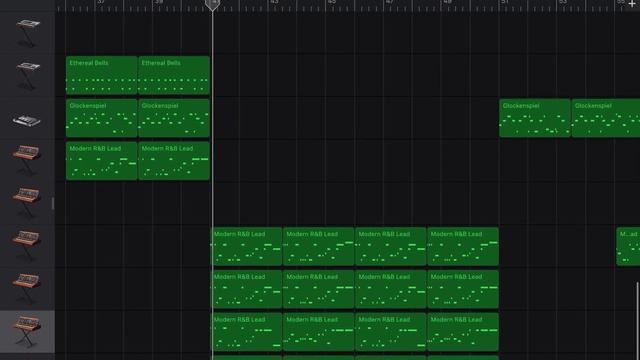Select first Modern R&B Lead region directly above highlighted track
This screenshot has height=360, width=640.
[x=246, y=289]
